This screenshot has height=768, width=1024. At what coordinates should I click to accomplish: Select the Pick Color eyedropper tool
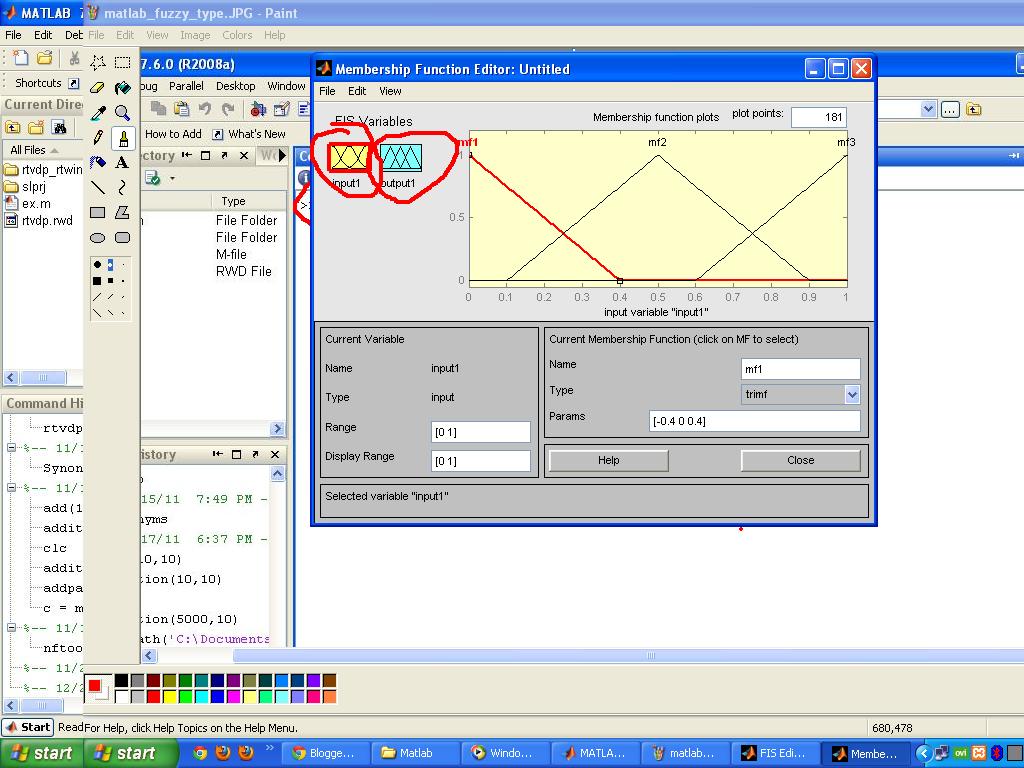[98, 112]
